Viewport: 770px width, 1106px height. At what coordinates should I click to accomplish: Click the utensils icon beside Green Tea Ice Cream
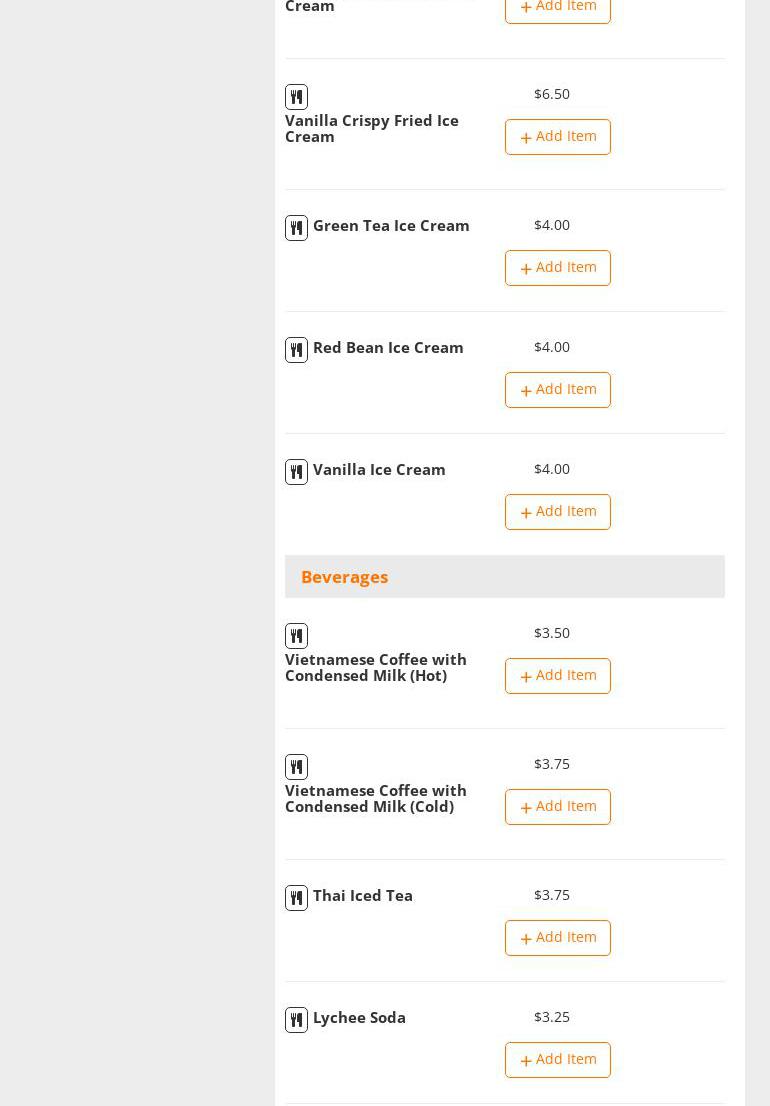click(296, 228)
